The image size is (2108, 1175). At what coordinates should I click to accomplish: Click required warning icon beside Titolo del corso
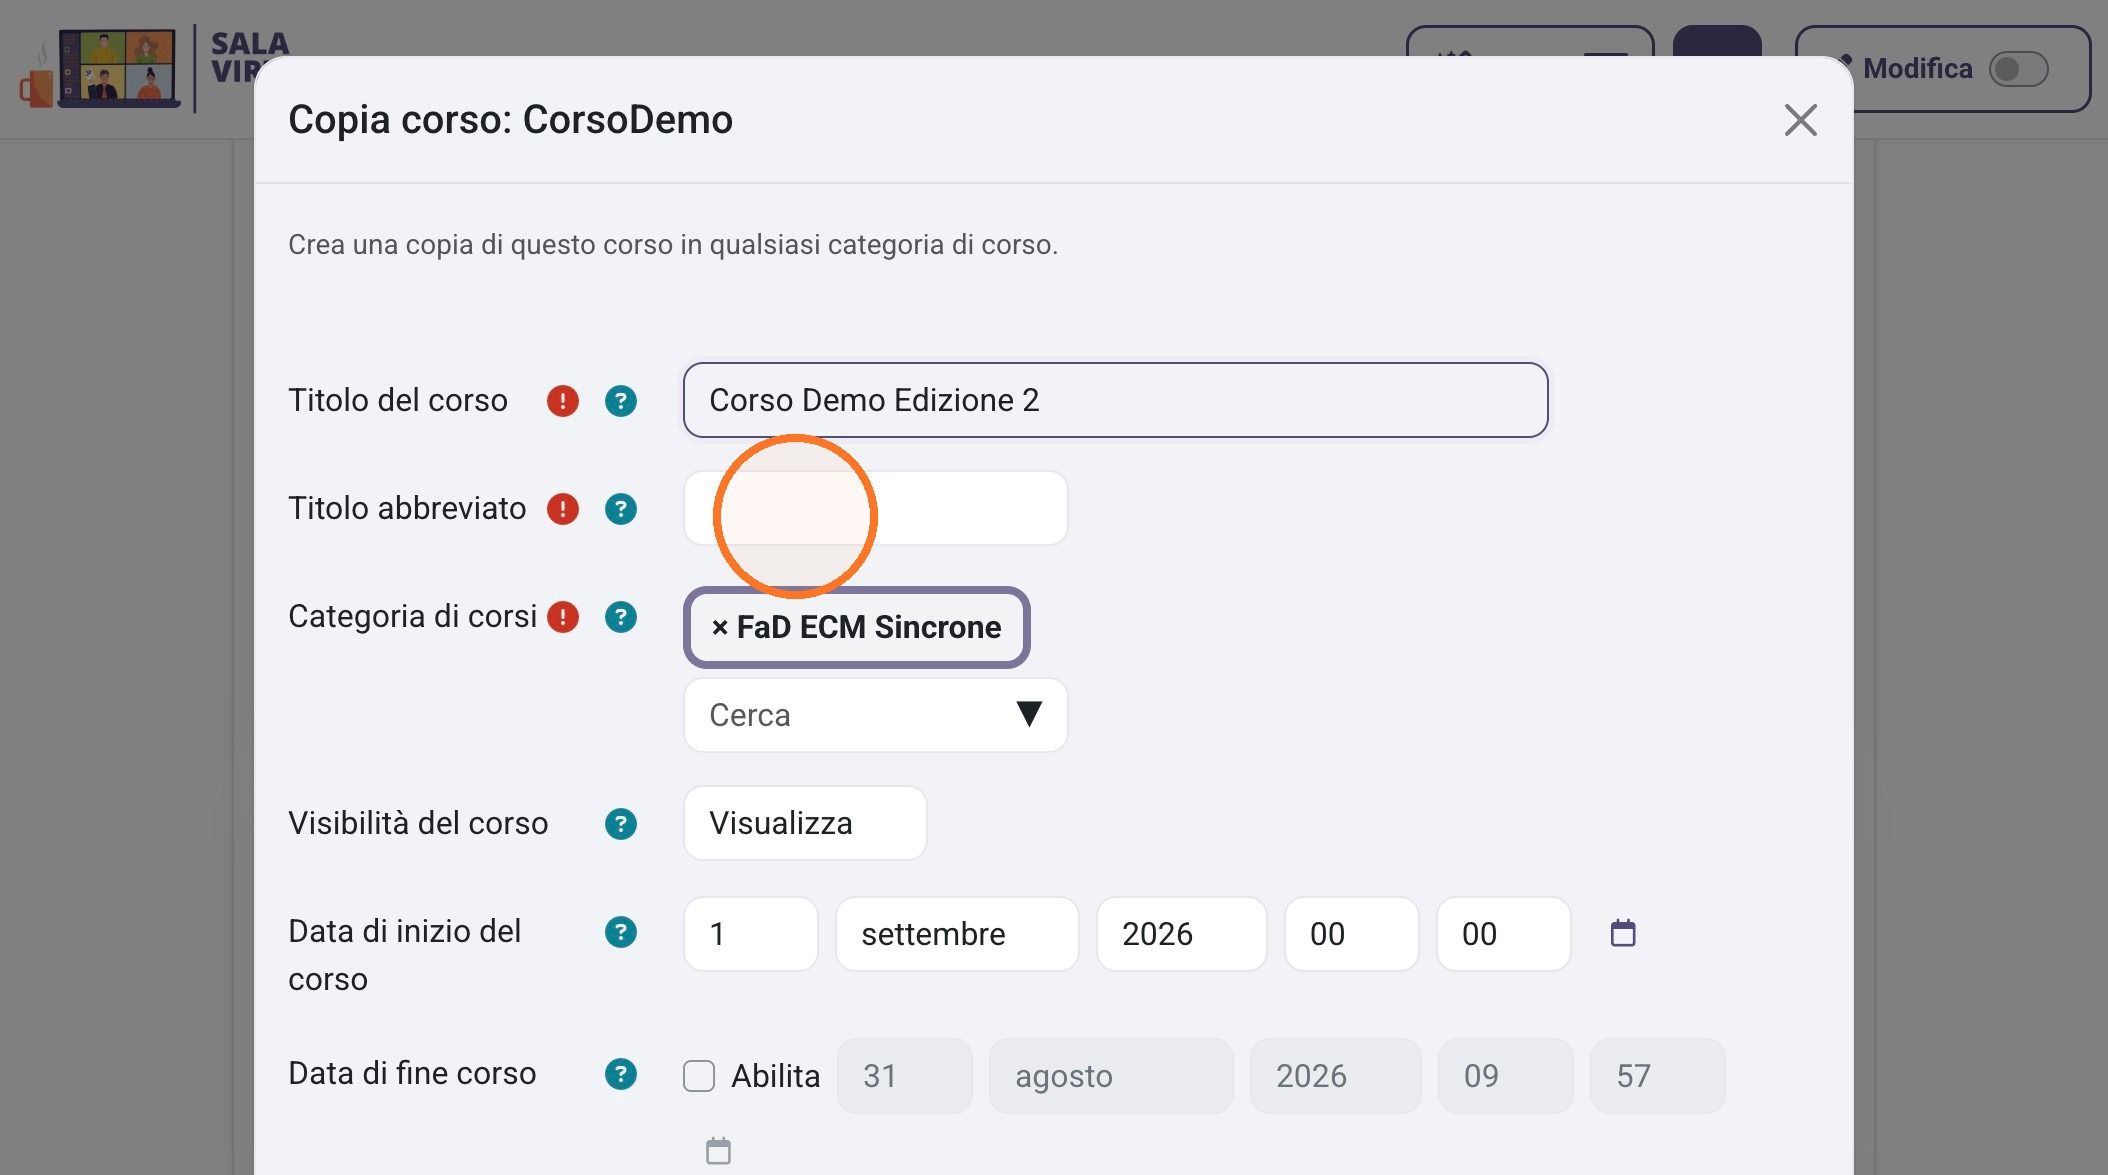tap(563, 401)
